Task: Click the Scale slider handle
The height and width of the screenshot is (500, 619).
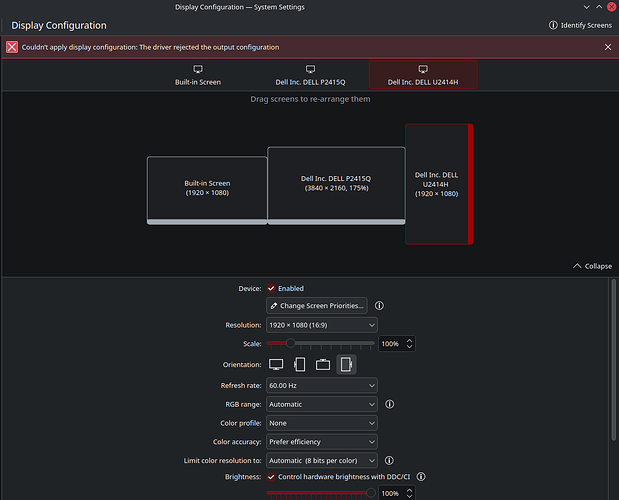Action: pyautogui.click(x=291, y=343)
